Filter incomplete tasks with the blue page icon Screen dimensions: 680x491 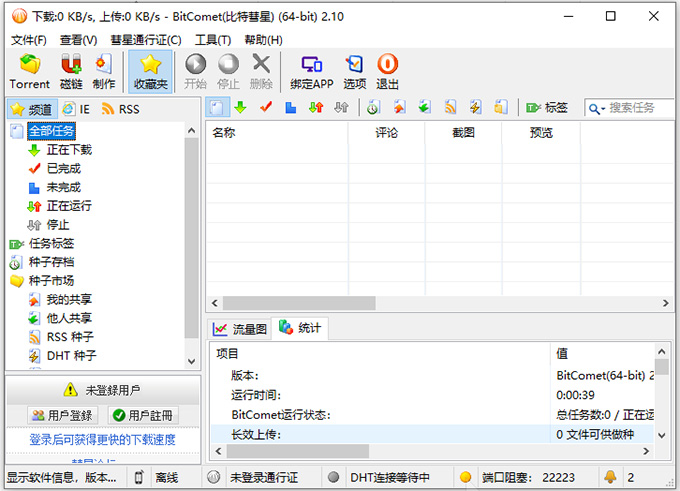coord(291,107)
